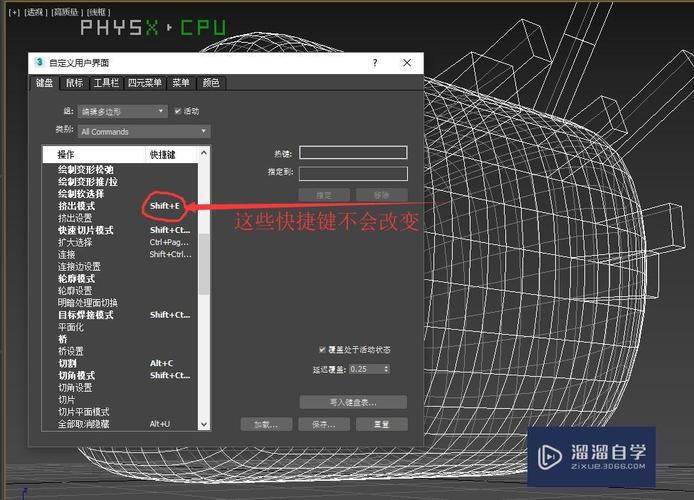Click the 3ds Max logo in dialog title bar

pyautogui.click(x=39, y=62)
